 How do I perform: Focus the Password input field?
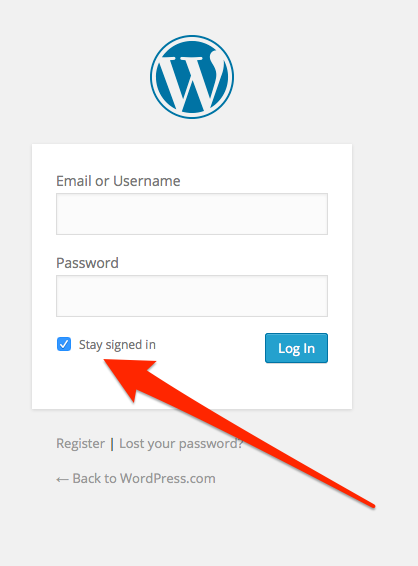(192, 296)
